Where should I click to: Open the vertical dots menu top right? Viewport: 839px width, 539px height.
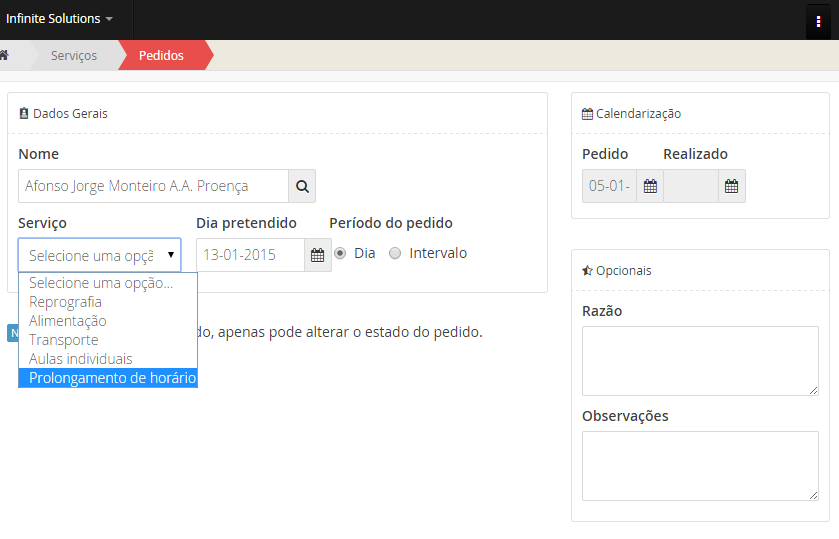coord(818,20)
